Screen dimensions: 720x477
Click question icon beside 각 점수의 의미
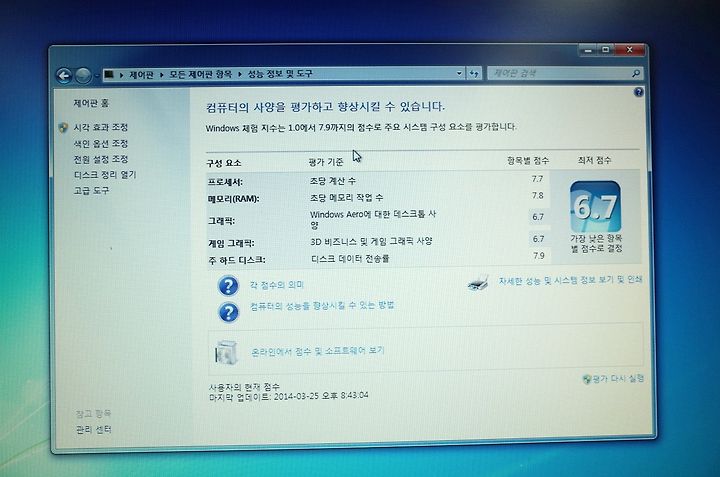pos(228,286)
